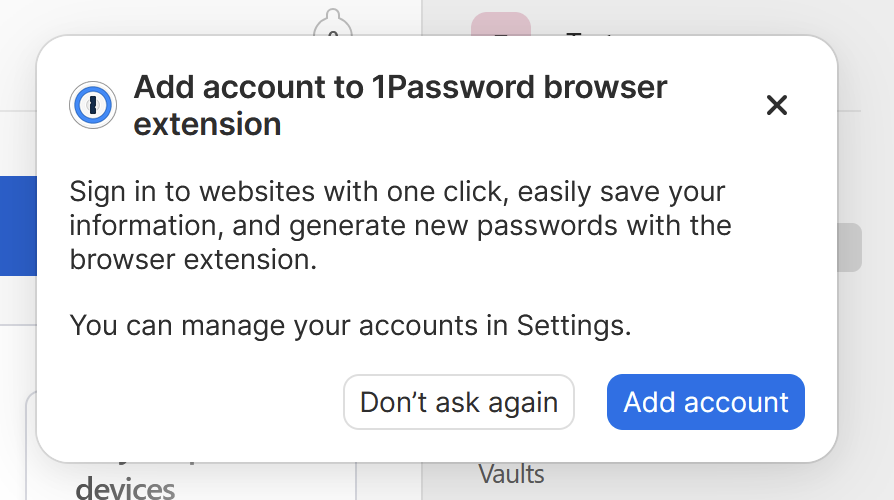Choose Don't ask again
This screenshot has width=894, height=500.
pyautogui.click(x=458, y=402)
